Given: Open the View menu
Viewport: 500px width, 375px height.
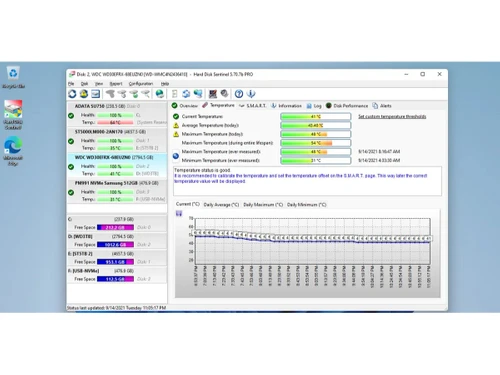Looking at the screenshot, I should coord(99,84).
